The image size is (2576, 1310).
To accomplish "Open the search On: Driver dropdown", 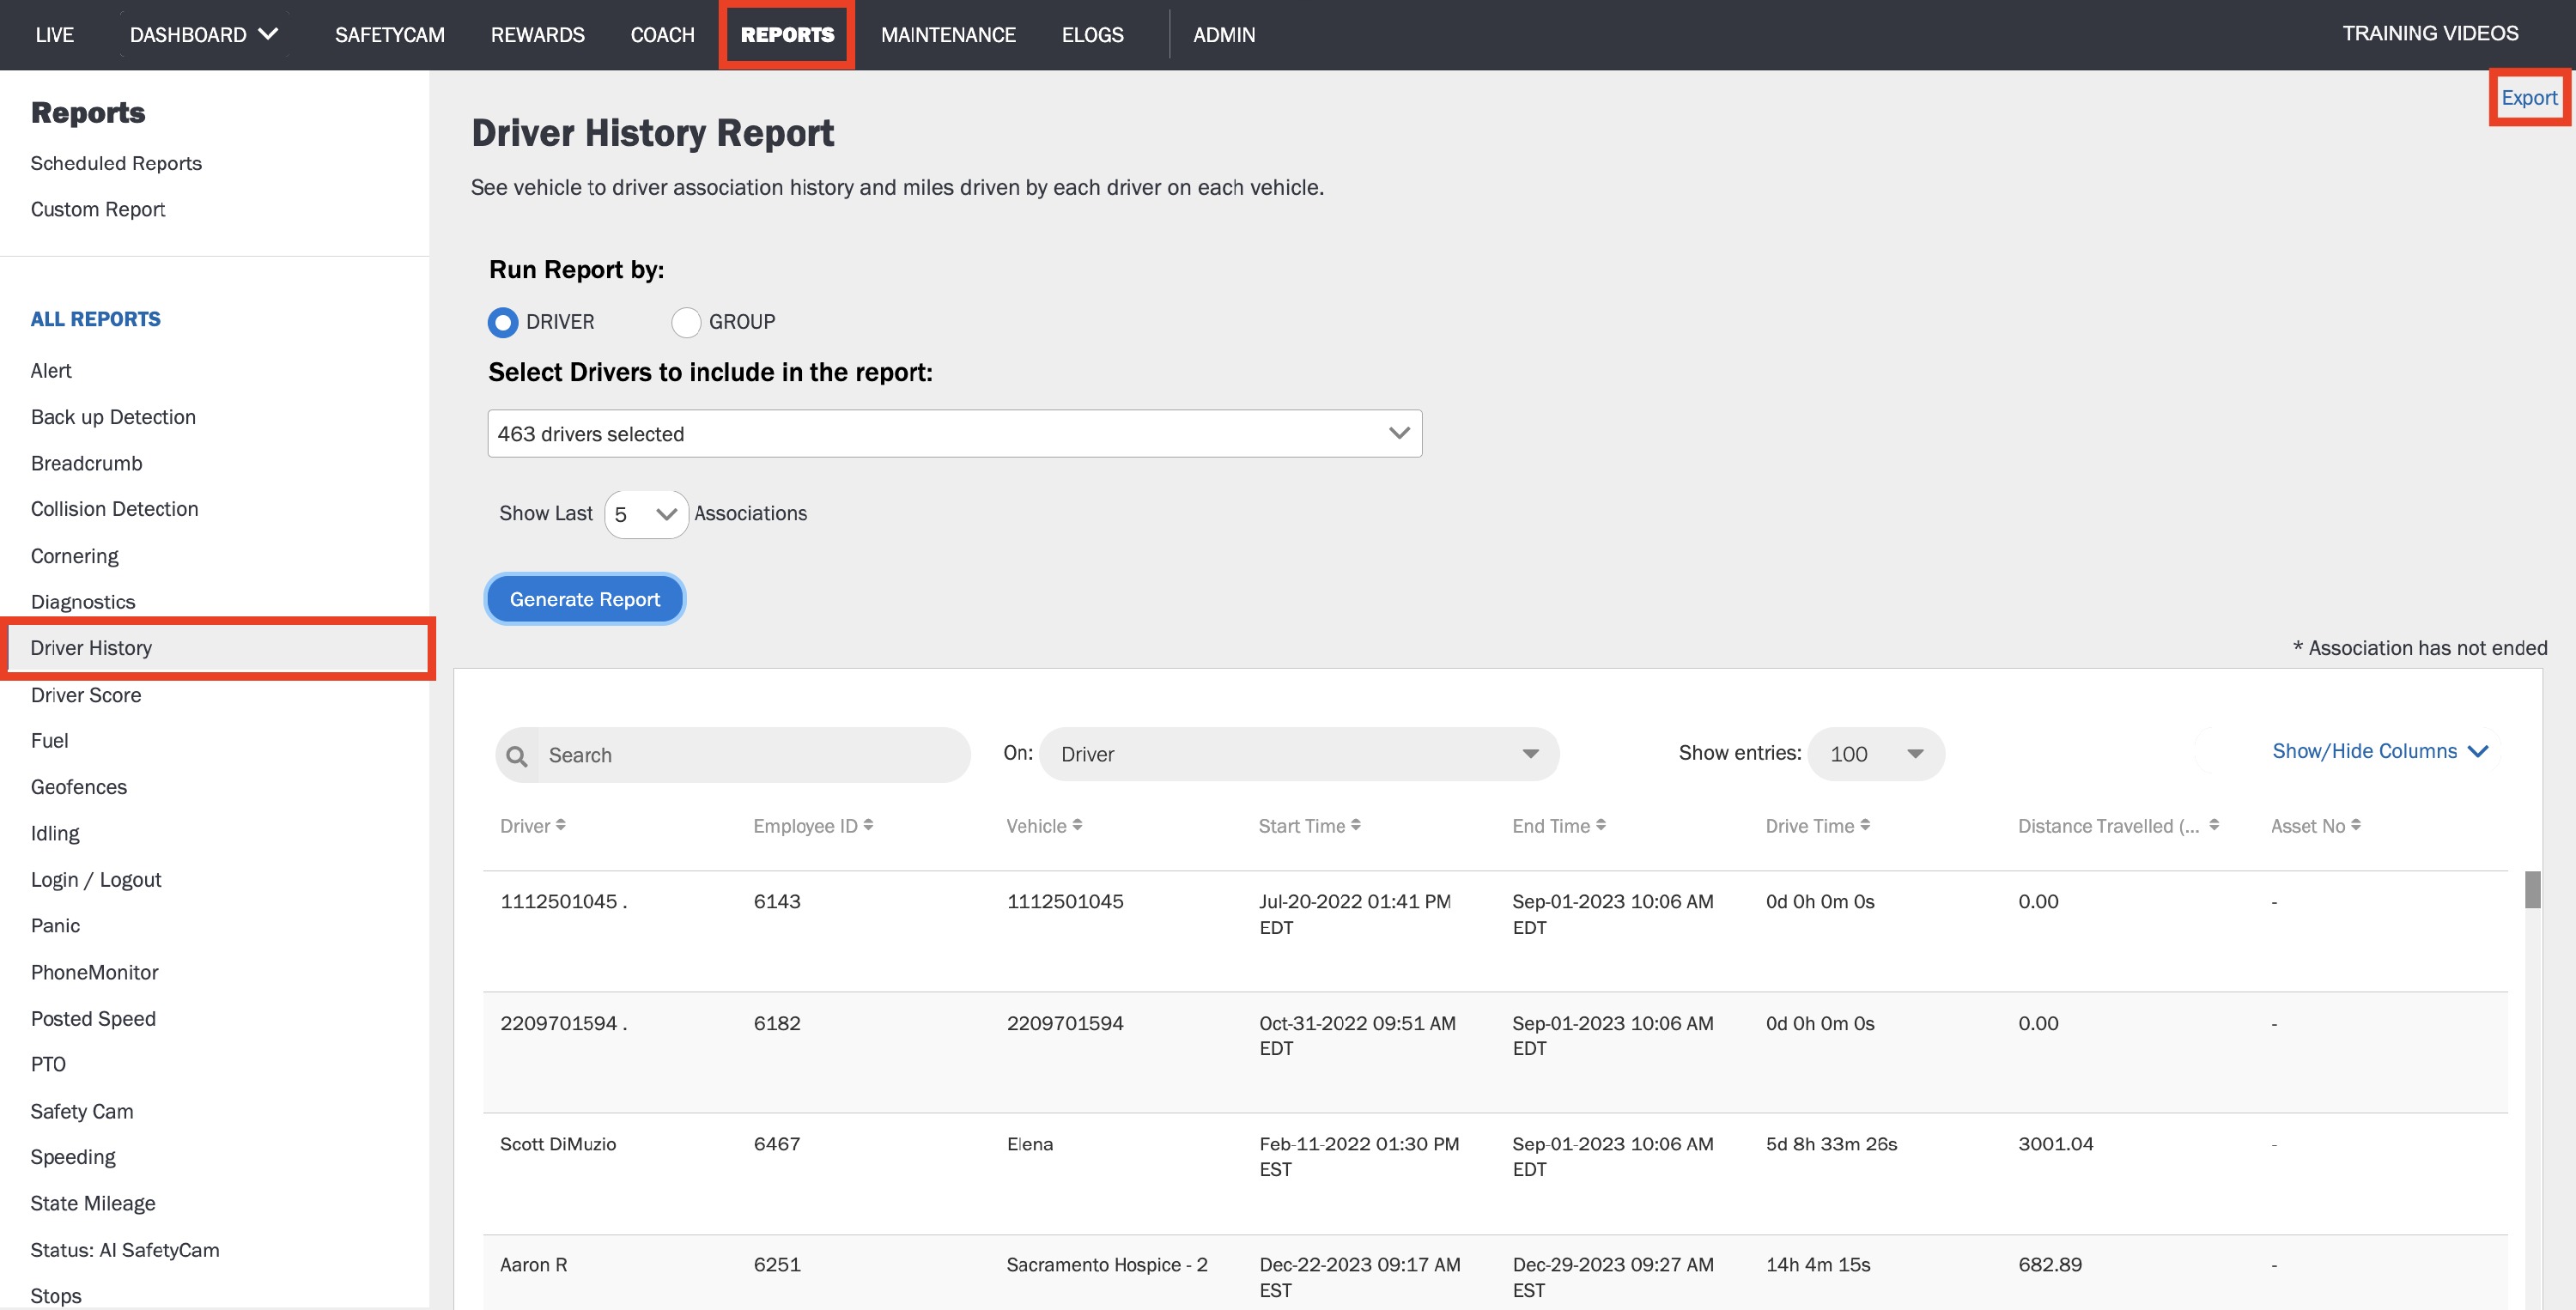I will click(1298, 755).
